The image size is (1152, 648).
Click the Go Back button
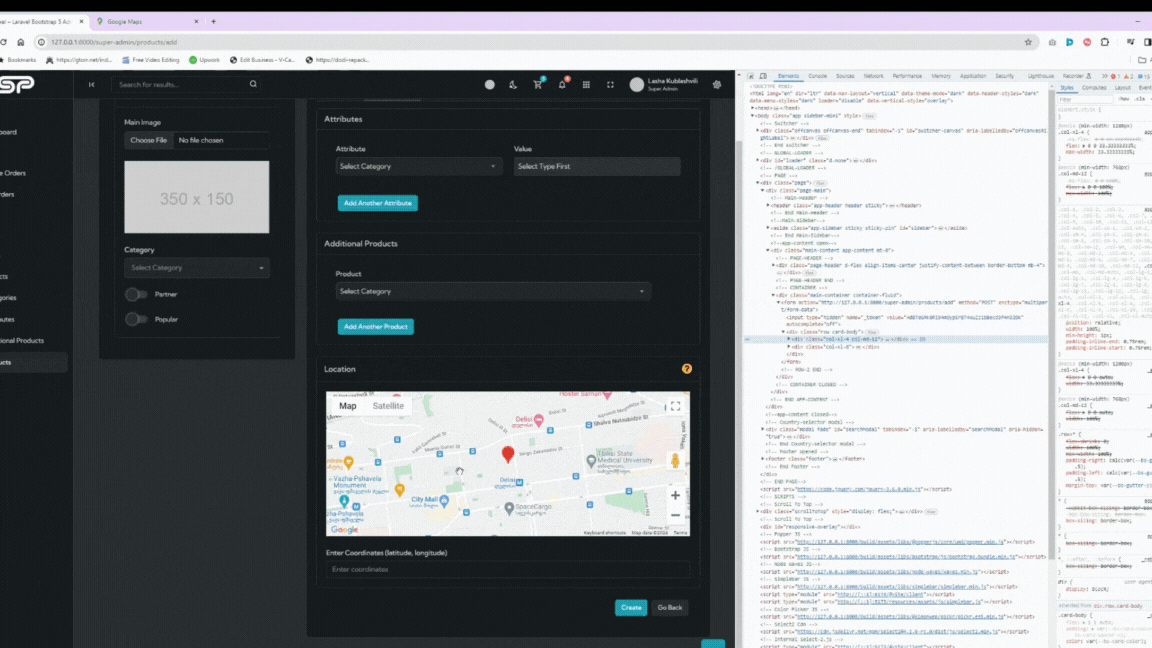coord(670,608)
